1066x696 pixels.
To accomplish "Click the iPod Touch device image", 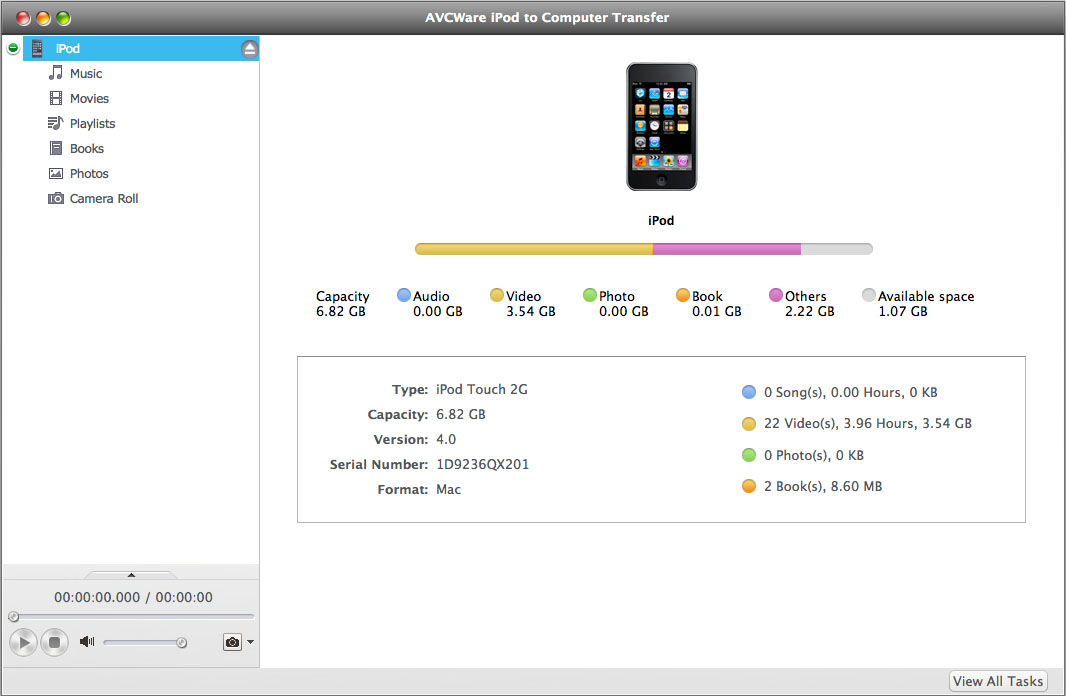I will (661, 127).
